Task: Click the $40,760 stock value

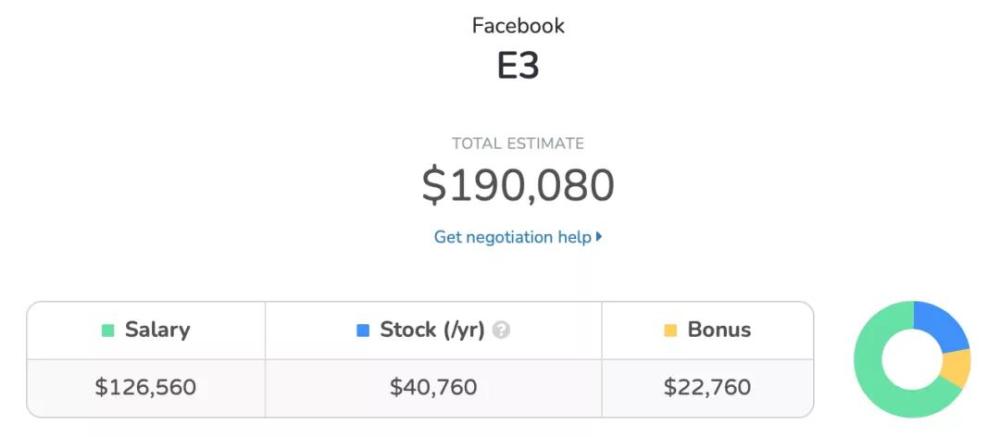Action: (434, 387)
